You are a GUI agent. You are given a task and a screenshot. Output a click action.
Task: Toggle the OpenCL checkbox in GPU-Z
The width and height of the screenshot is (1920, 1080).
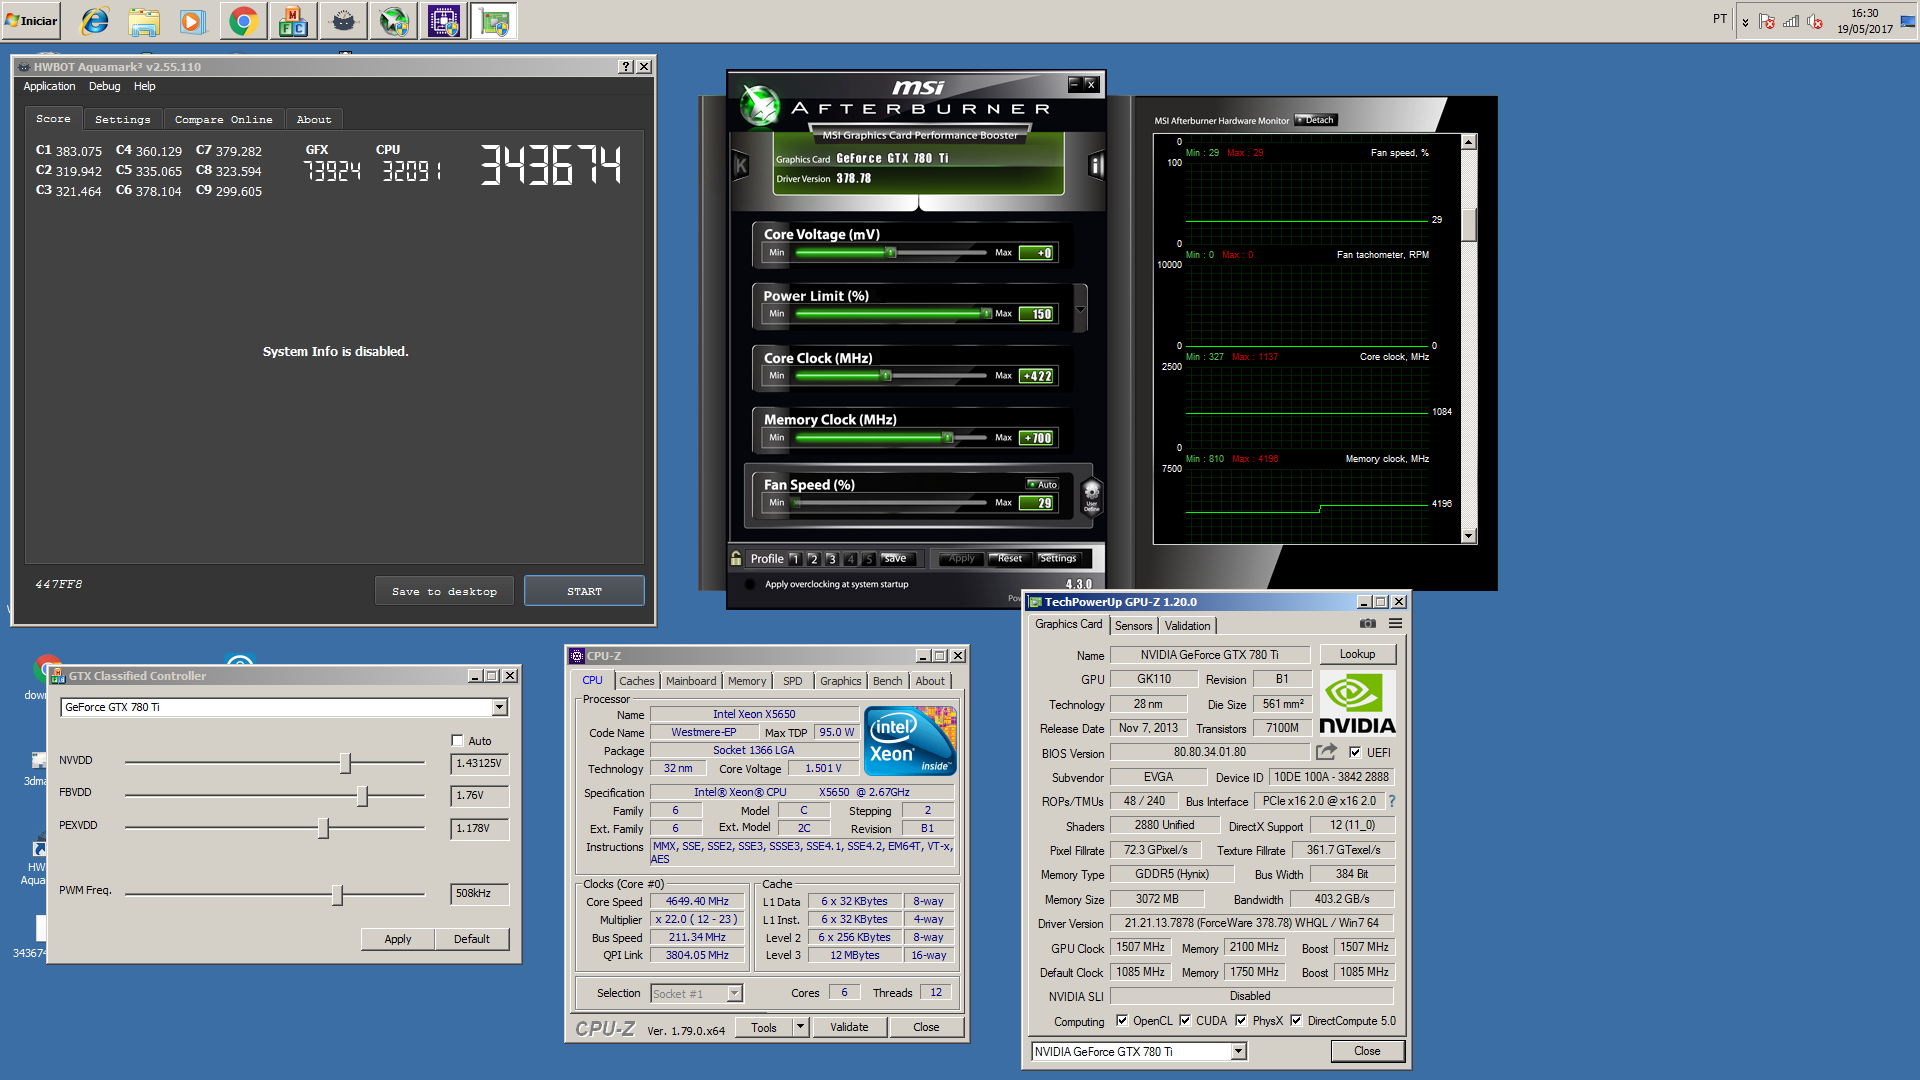(1122, 1020)
